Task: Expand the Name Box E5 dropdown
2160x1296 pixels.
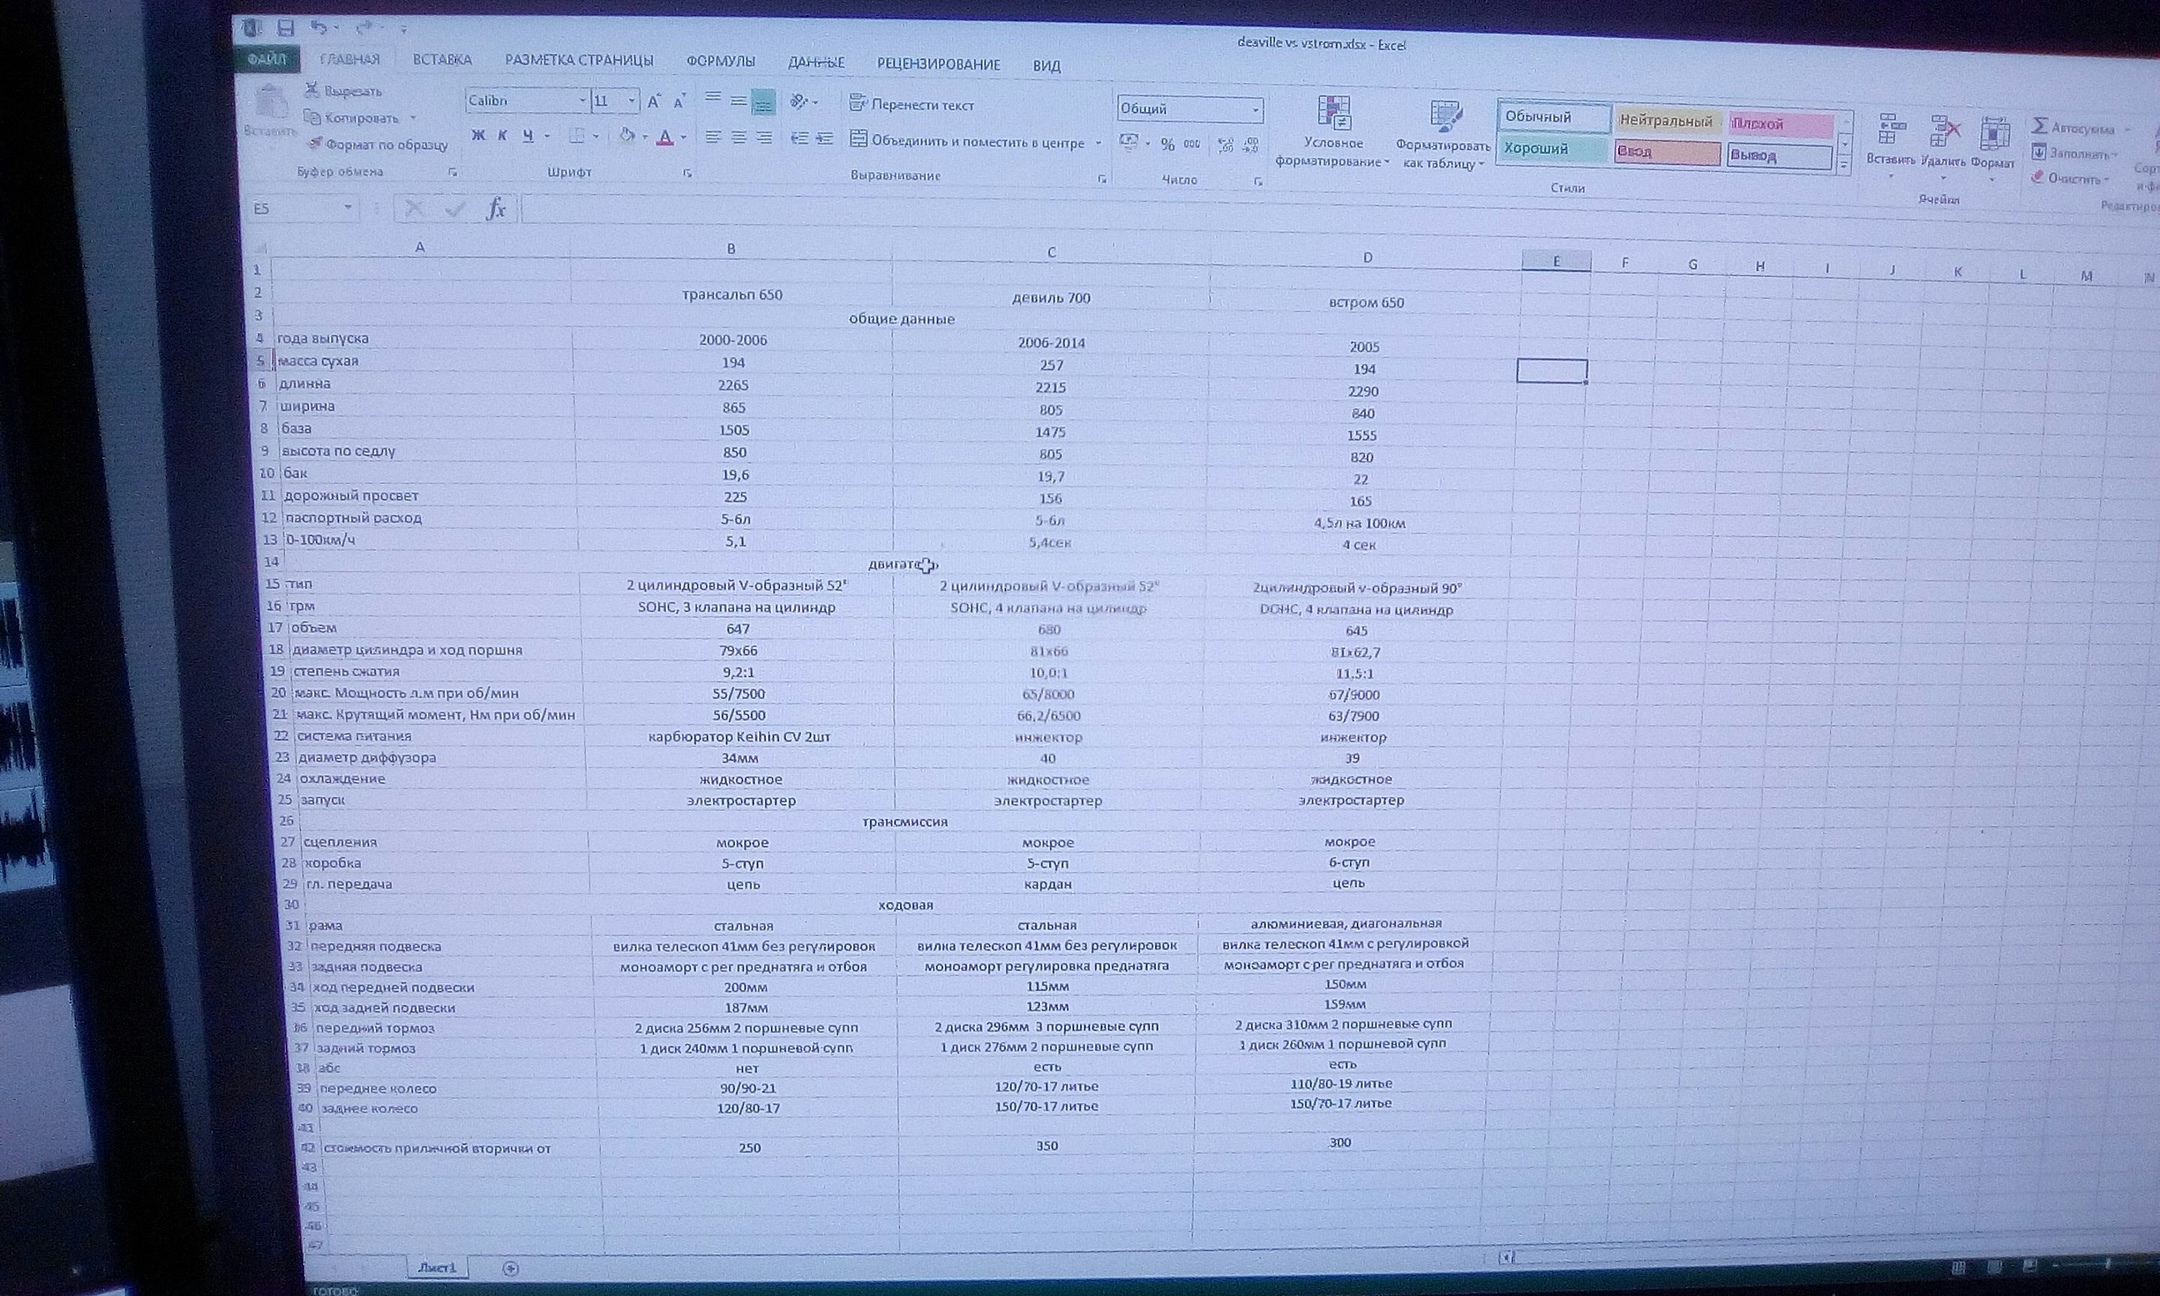Action: pyautogui.click(x=348, y=208)
